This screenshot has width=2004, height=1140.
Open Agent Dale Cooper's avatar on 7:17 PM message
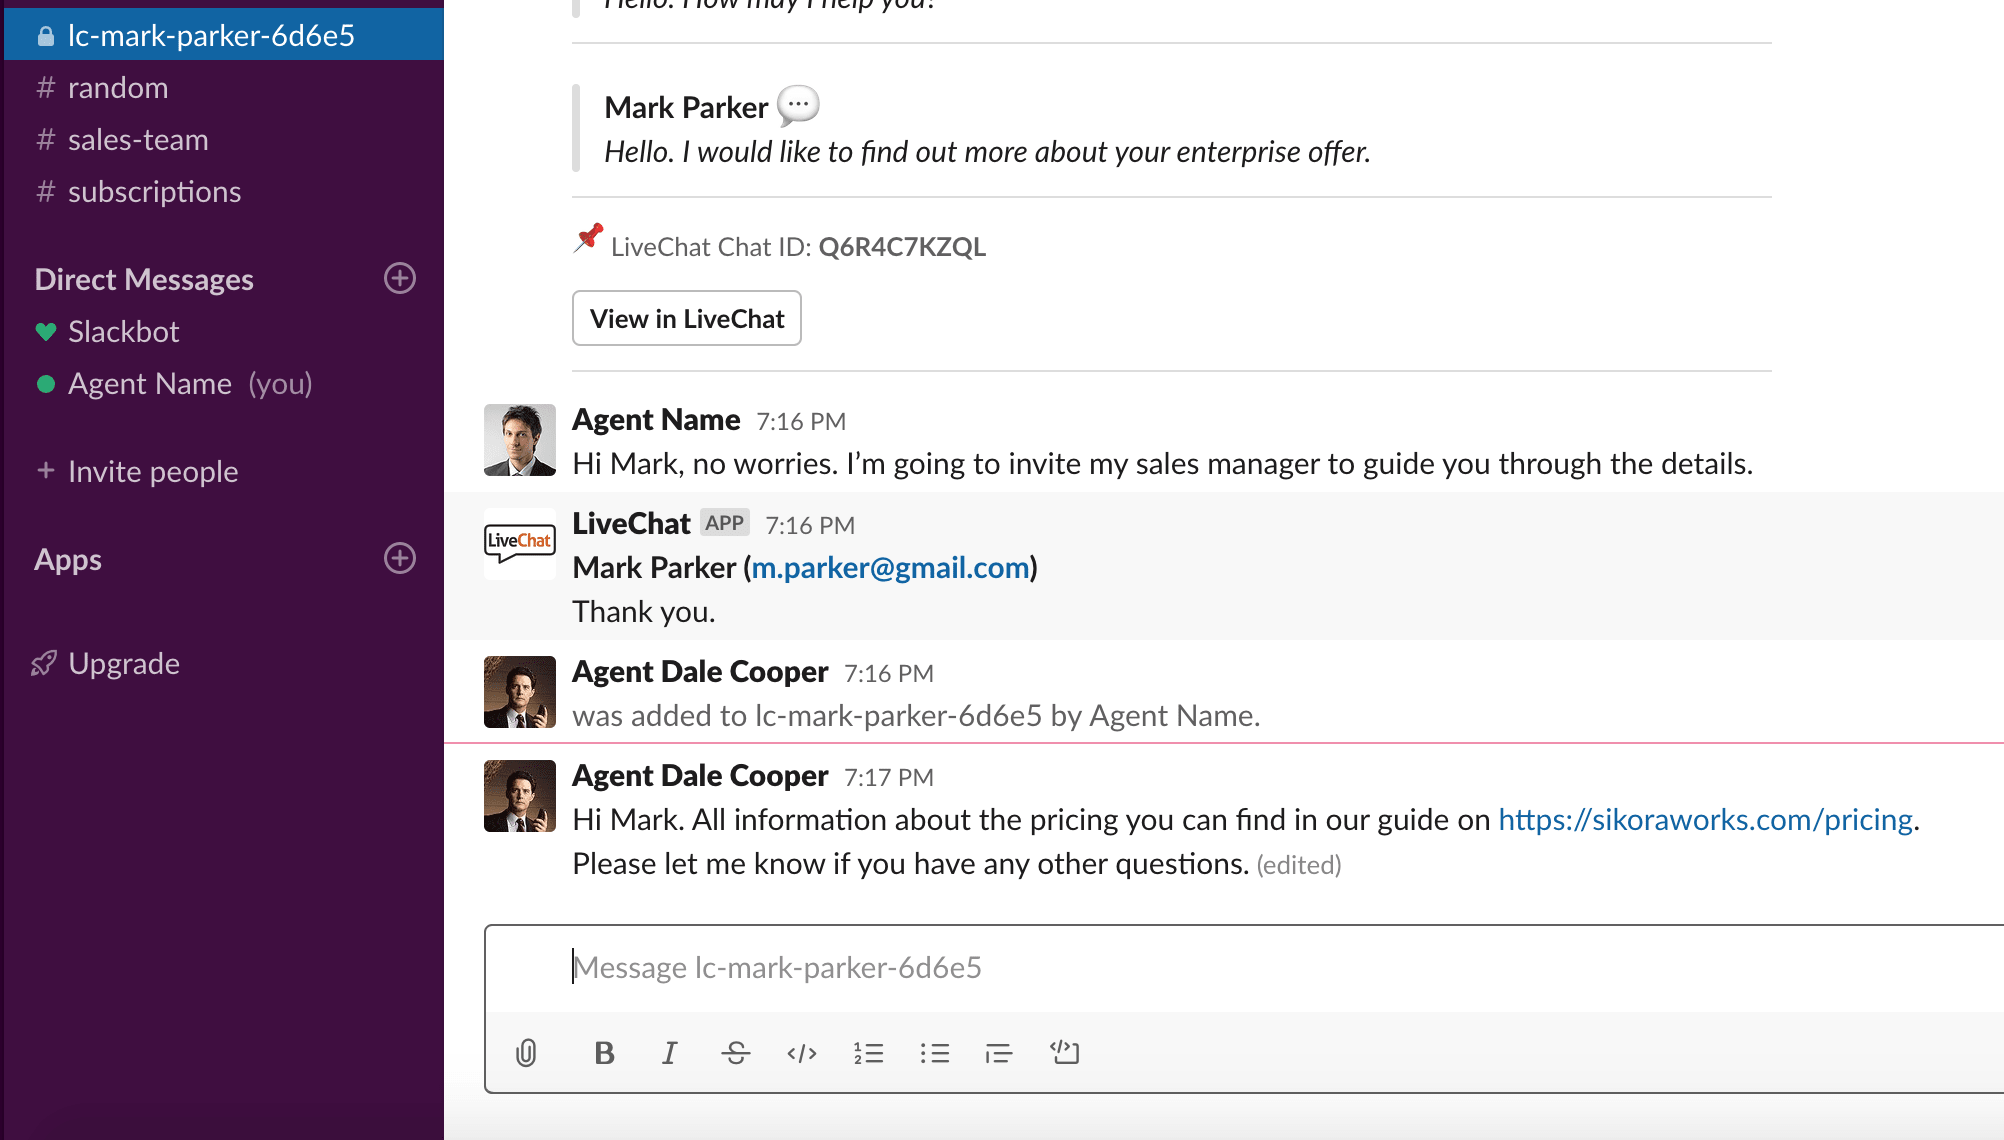520,796
